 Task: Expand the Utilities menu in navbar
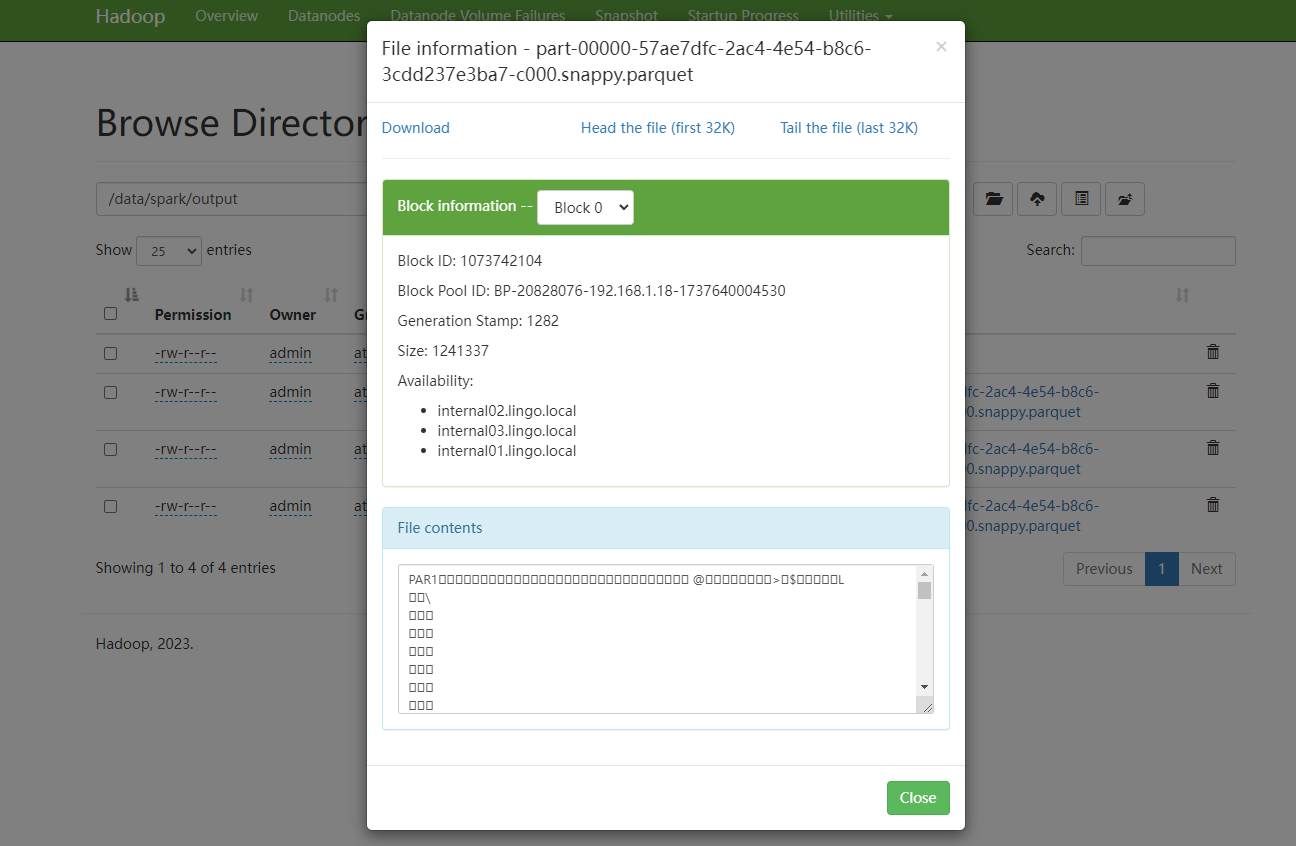(860, 16)
